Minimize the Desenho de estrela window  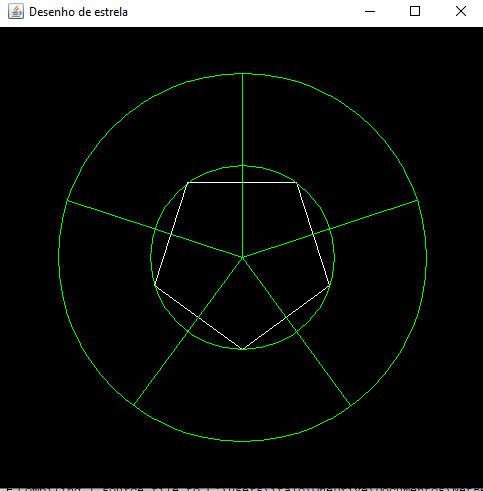point(370,12)
